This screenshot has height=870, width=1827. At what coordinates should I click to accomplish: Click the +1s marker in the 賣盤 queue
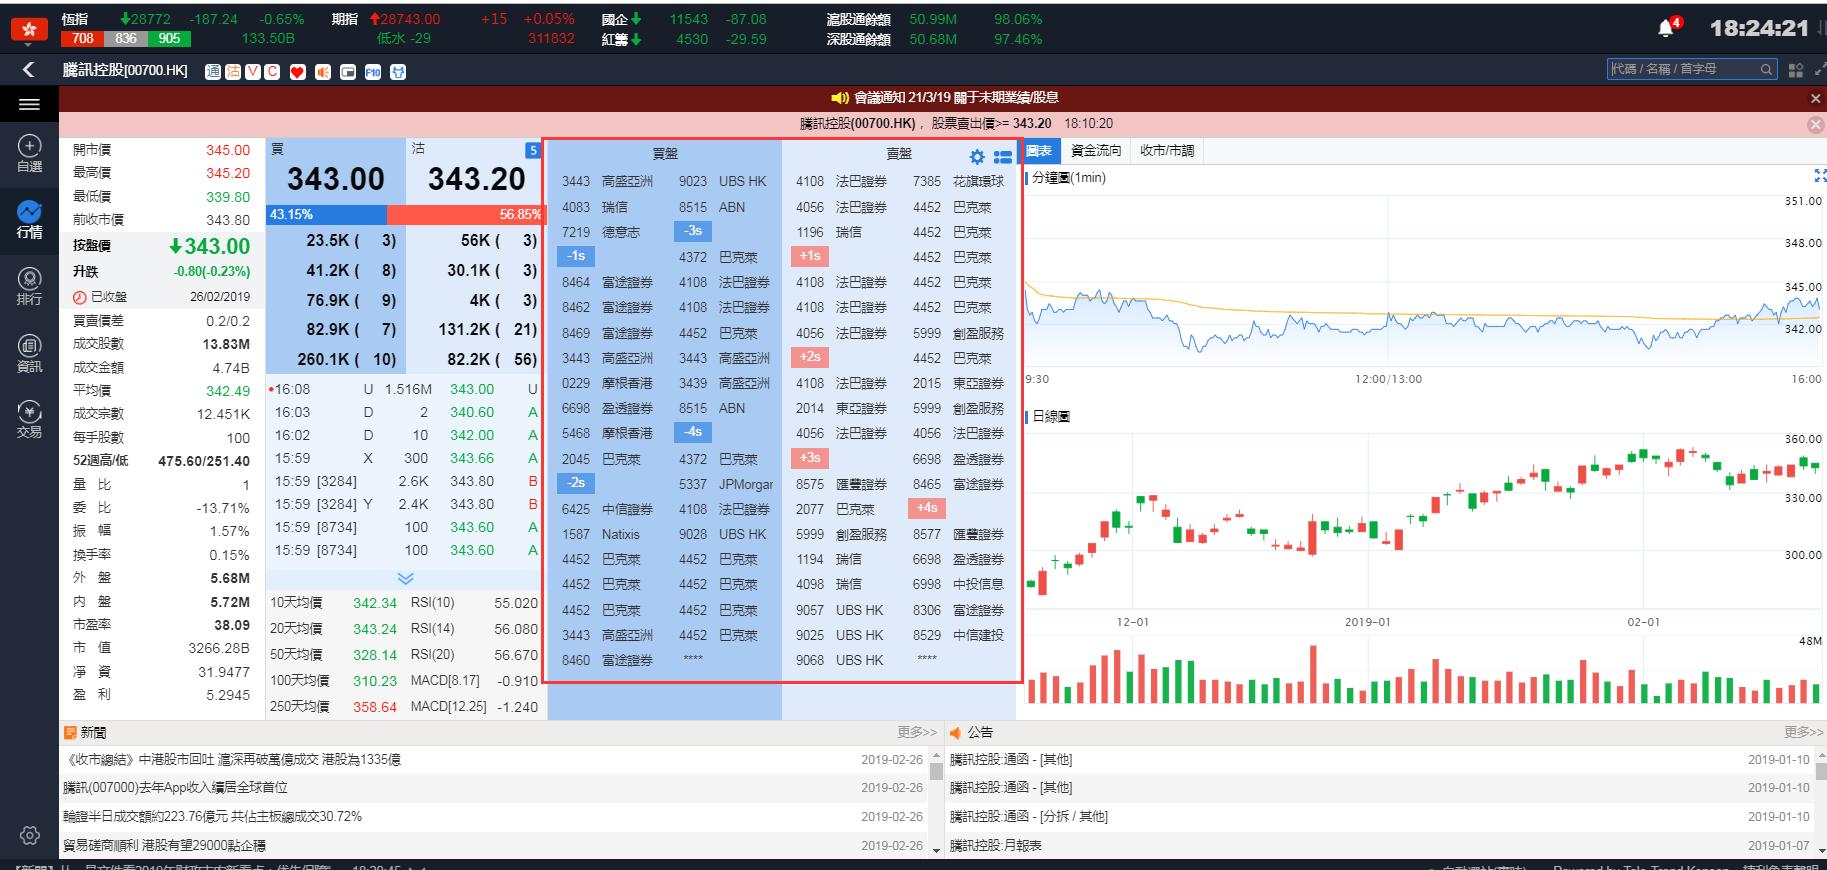click(x=810, y=256)
